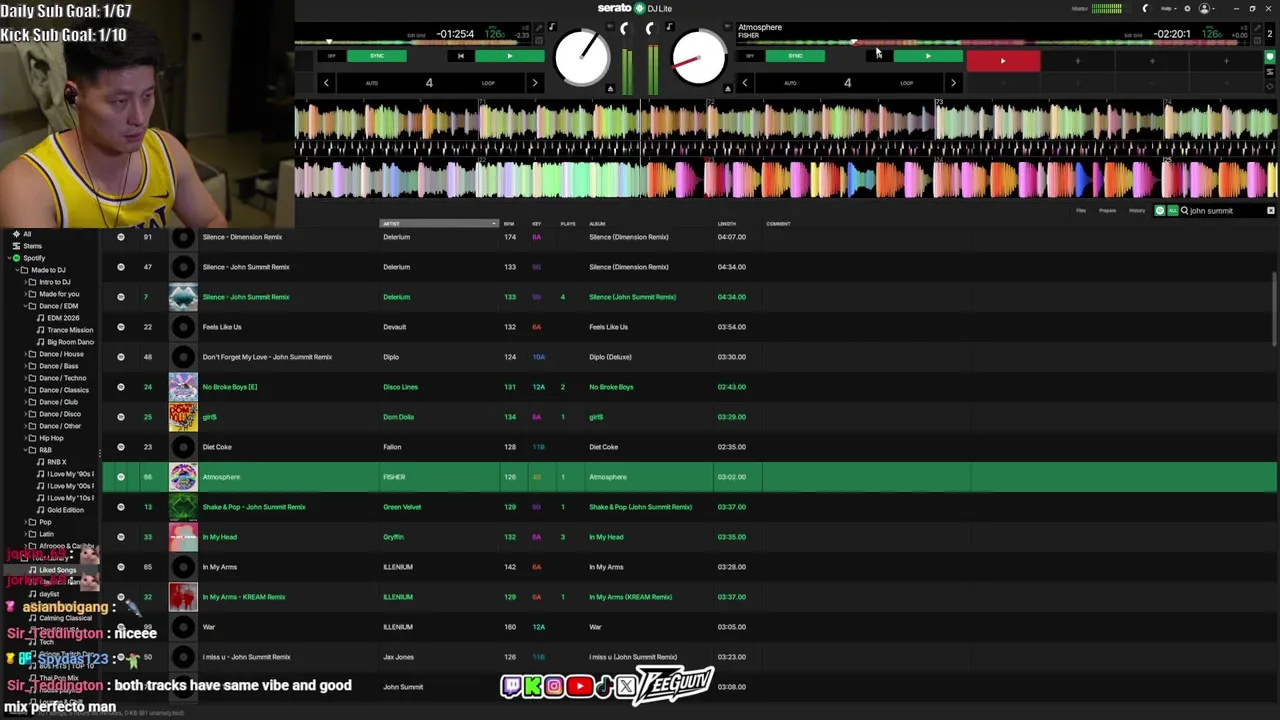Increase right deck auto loop length
The image size is (1280, 720).
tap(953, 83)
